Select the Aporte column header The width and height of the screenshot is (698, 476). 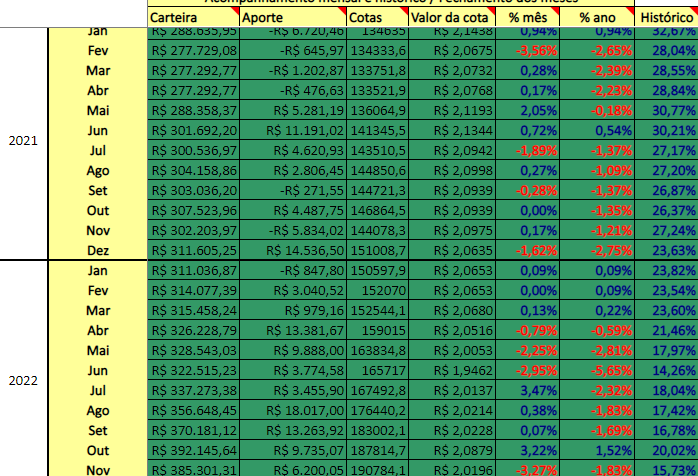(x=293, y=17)
